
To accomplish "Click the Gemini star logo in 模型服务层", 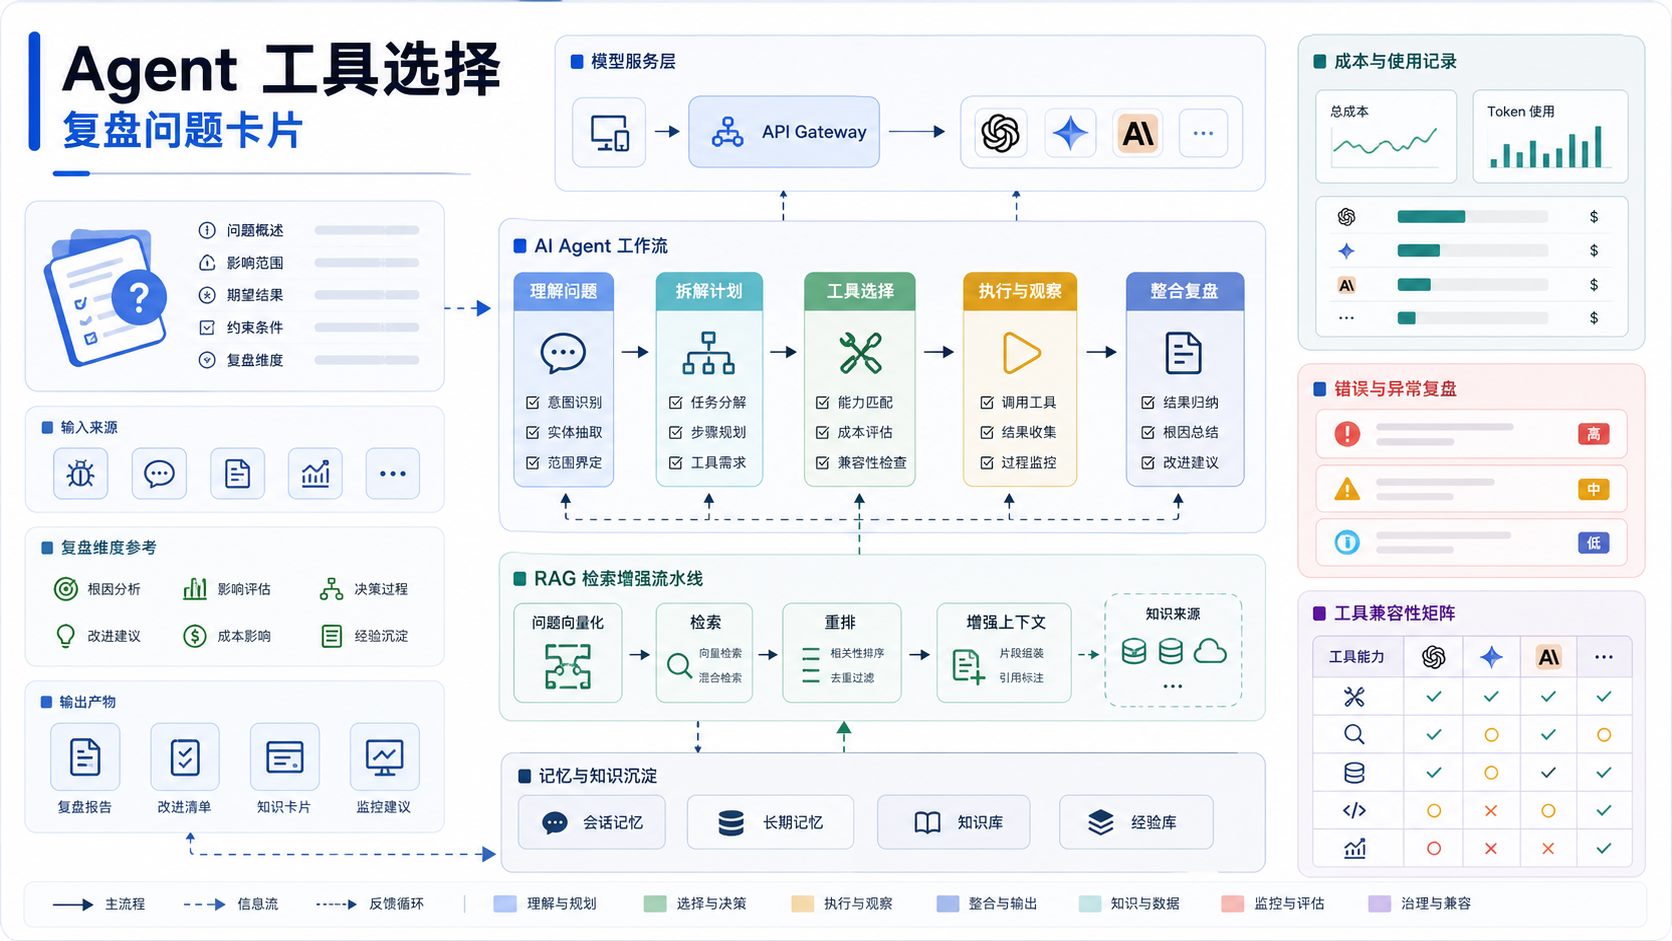I will pos(1070,132).
